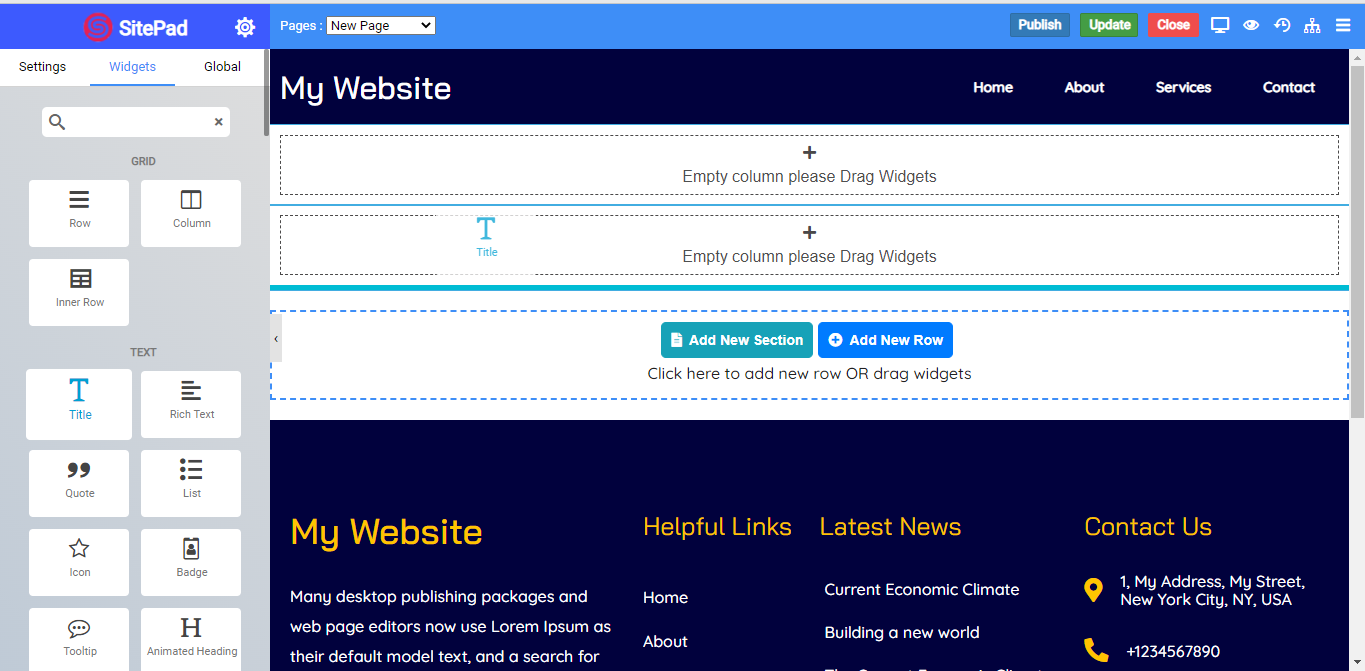The height and width of the screenshot is (671, 1365).
Task: Select the List widget
Action: [191, 482]
